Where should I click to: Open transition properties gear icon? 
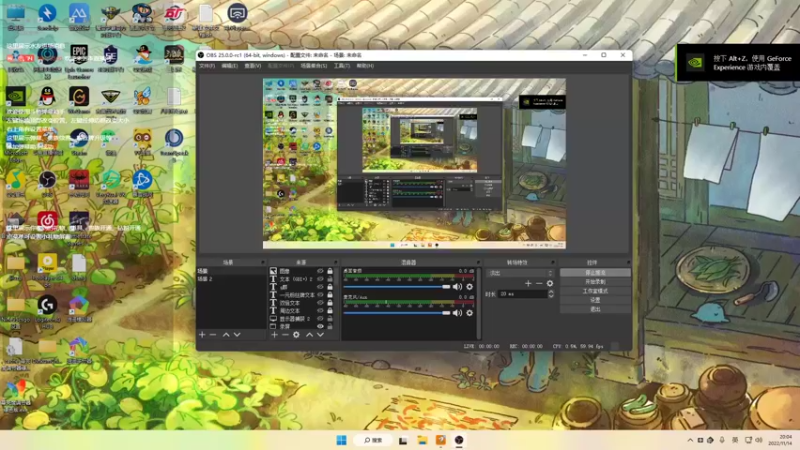[550, 283]
